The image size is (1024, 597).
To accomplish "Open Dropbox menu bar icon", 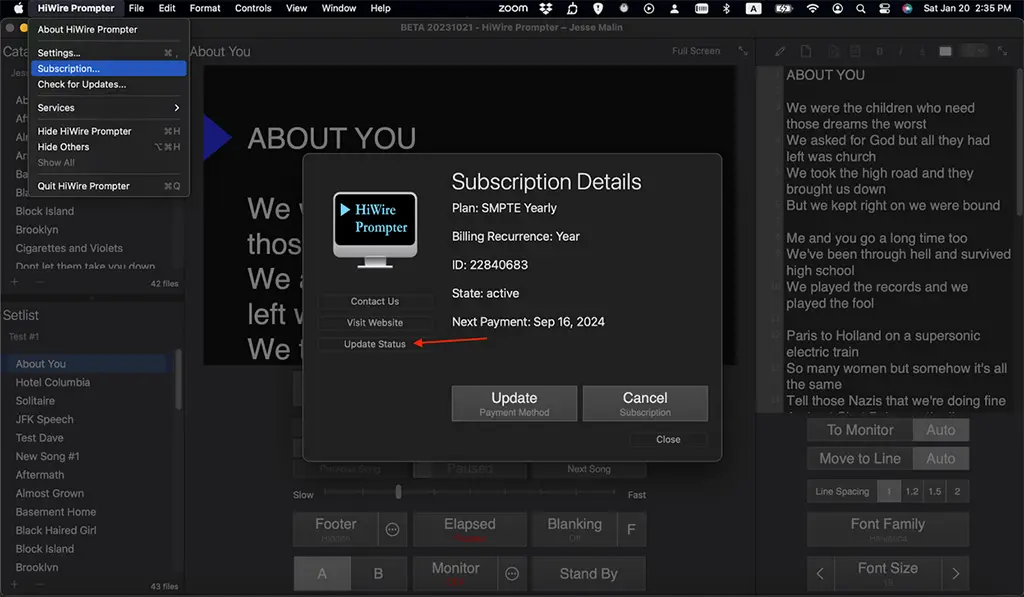I will 545,8.
